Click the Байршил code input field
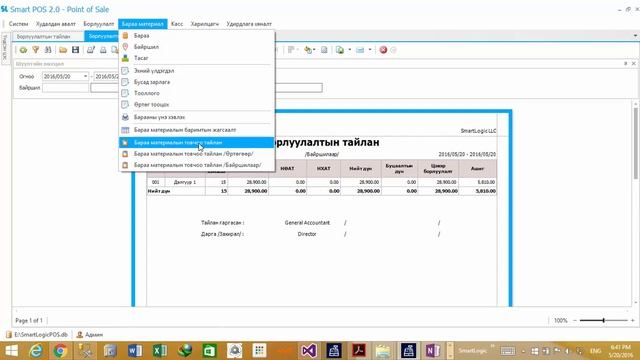Screen dimensions: 640x360 point(65,88)
